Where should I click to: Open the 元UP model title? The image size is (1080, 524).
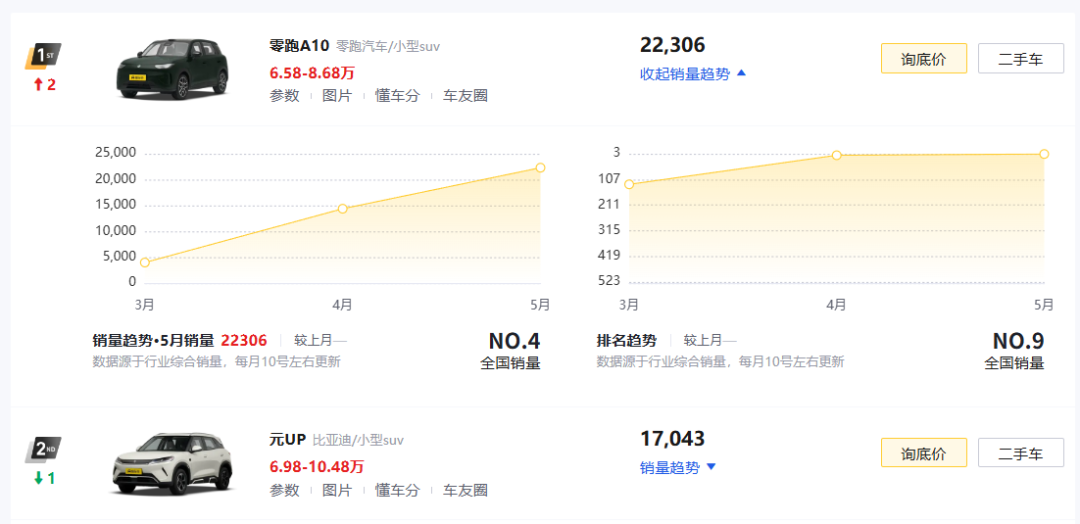coord(287,439)
